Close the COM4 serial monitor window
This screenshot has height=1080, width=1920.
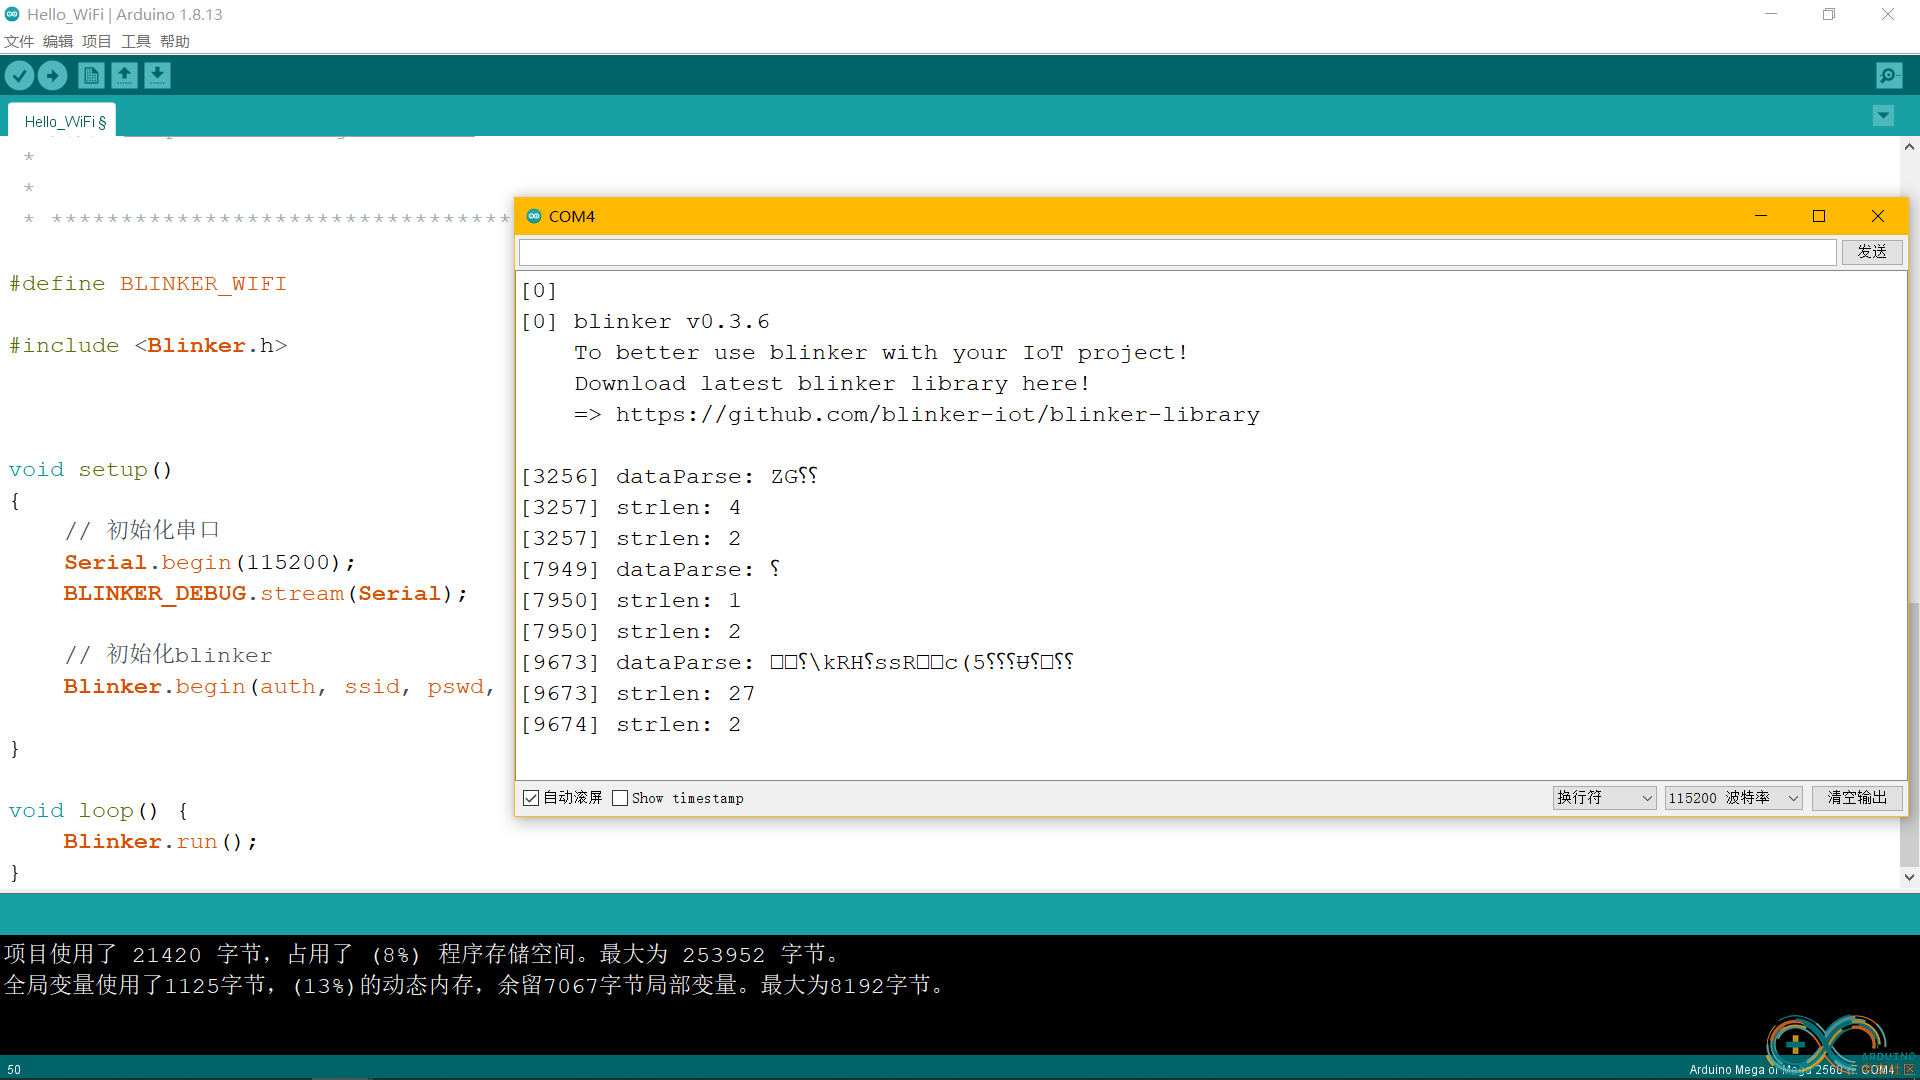click(1878, 216)
